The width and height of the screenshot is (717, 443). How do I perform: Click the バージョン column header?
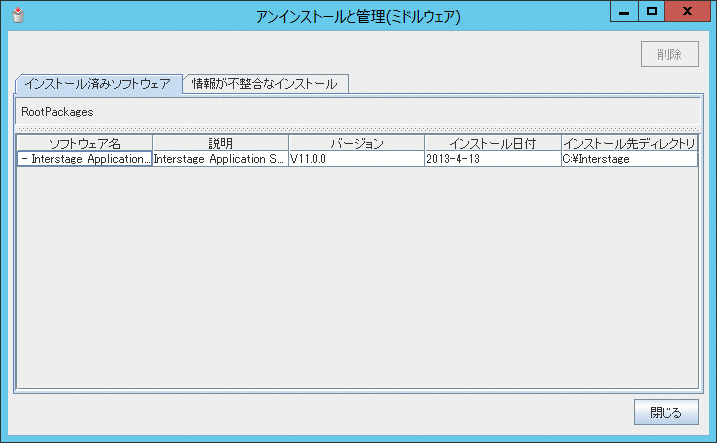pyautogui.click(x=357, y=144)
